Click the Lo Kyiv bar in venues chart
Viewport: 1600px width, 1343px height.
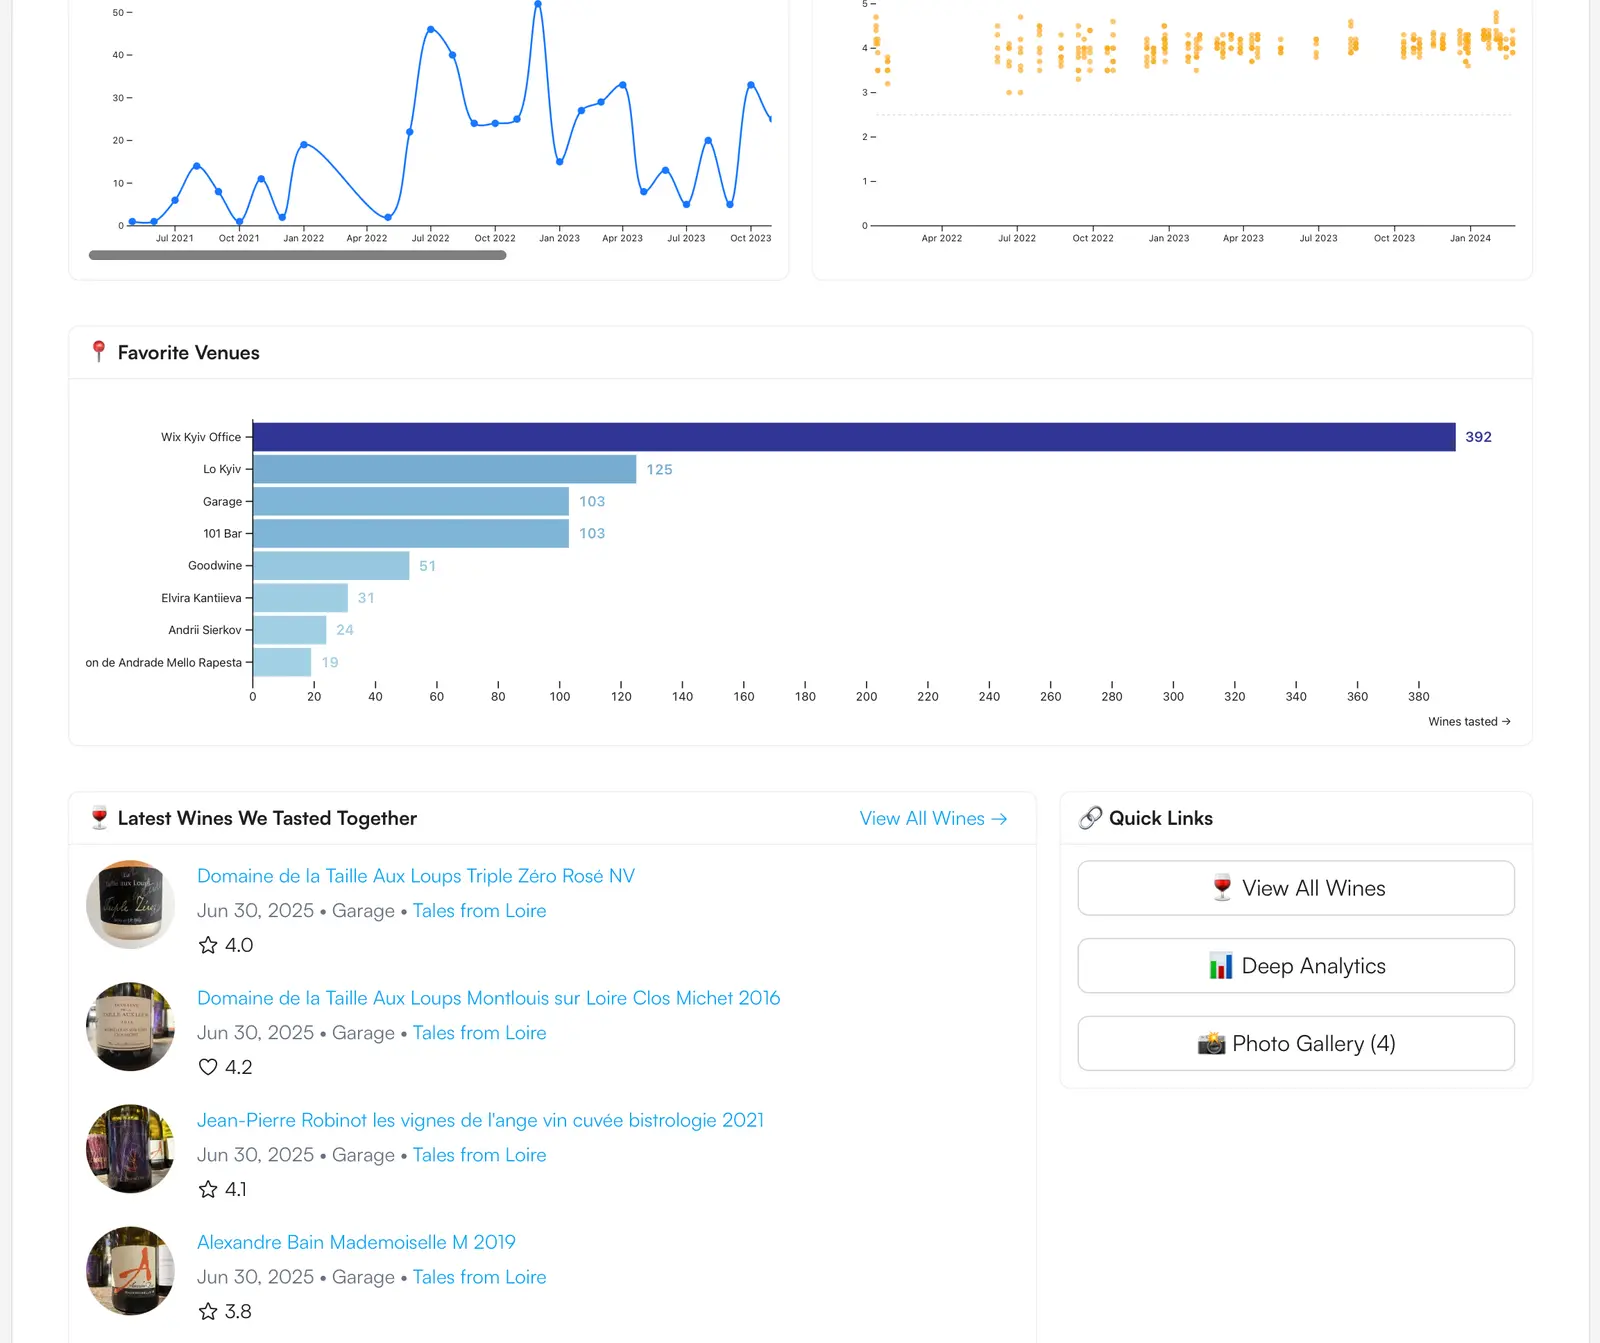click(x=445, y=469)
